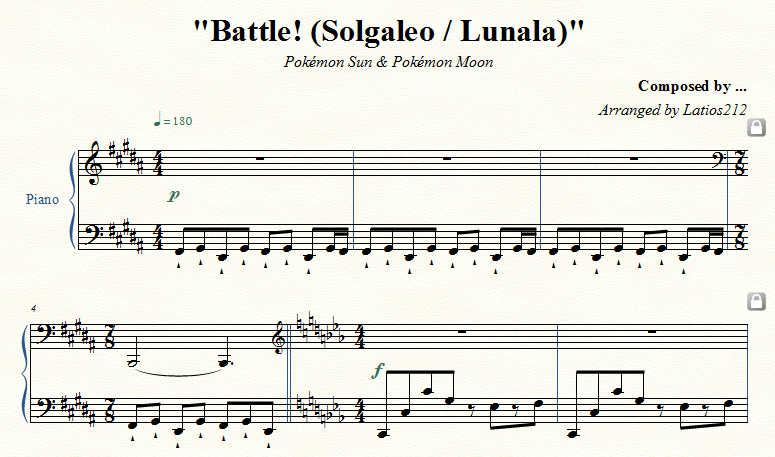Click the tempo marking quarter note 180
The height and width of the screenshot is (457, 775).
click(x=173, y=120)
